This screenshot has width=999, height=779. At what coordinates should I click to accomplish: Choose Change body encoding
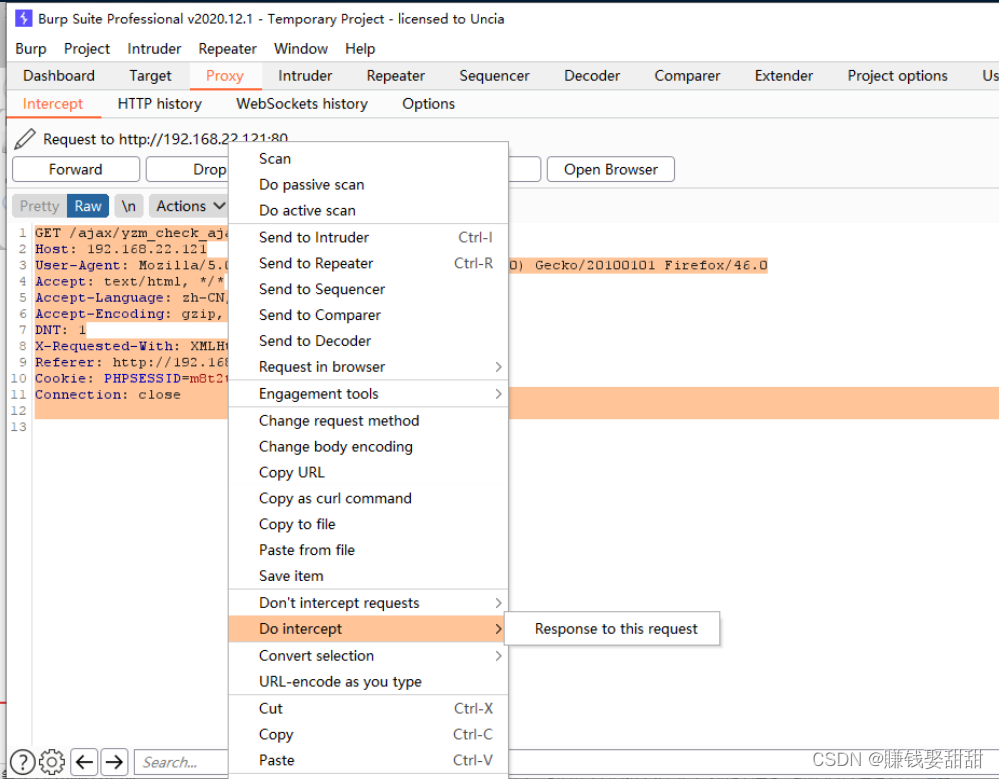tap(368, 447)
